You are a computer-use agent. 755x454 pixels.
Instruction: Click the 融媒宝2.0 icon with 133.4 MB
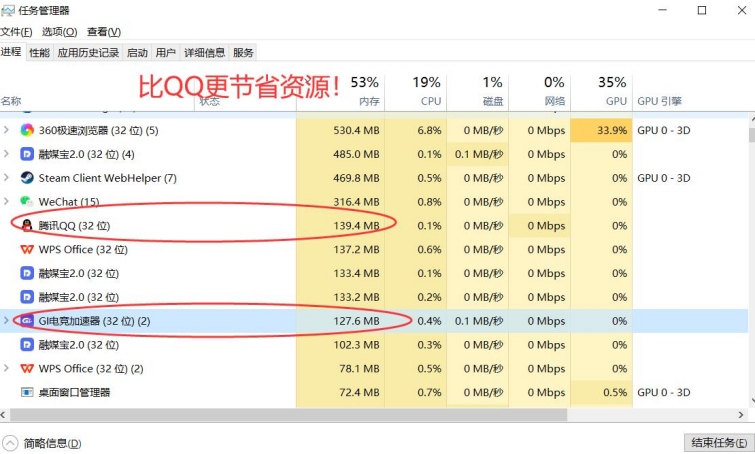pos(27,273)
